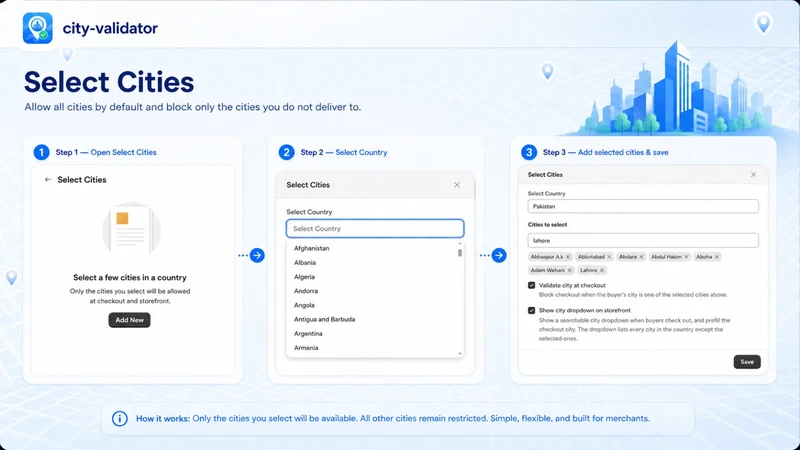Viewport: 800px width, 450px height.
Task: Remove the Adam Wehani city tag
Action: click(570, 270)
